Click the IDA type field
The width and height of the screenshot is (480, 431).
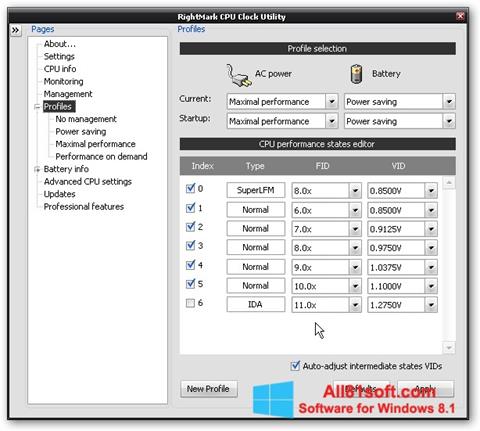click(x=256, y=304)
